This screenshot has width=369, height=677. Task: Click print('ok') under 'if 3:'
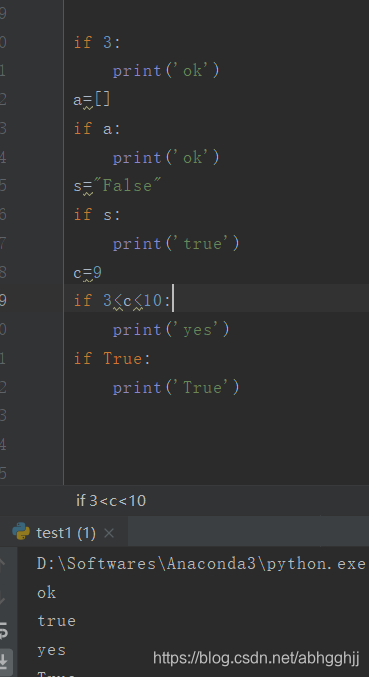click(166, 70)
